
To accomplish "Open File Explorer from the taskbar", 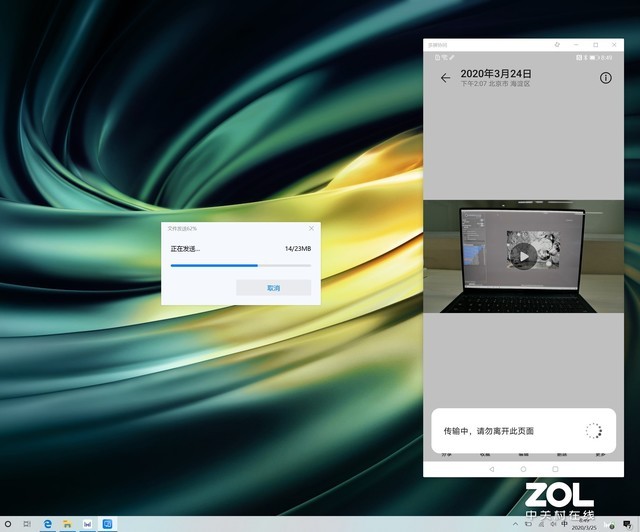I will coord(67,523).
